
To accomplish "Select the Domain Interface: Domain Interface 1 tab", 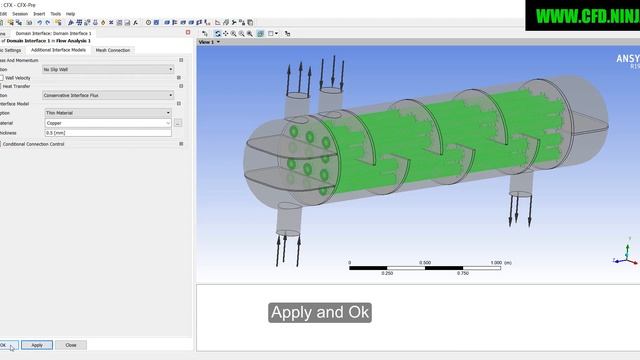I will [x=53, y=33].
